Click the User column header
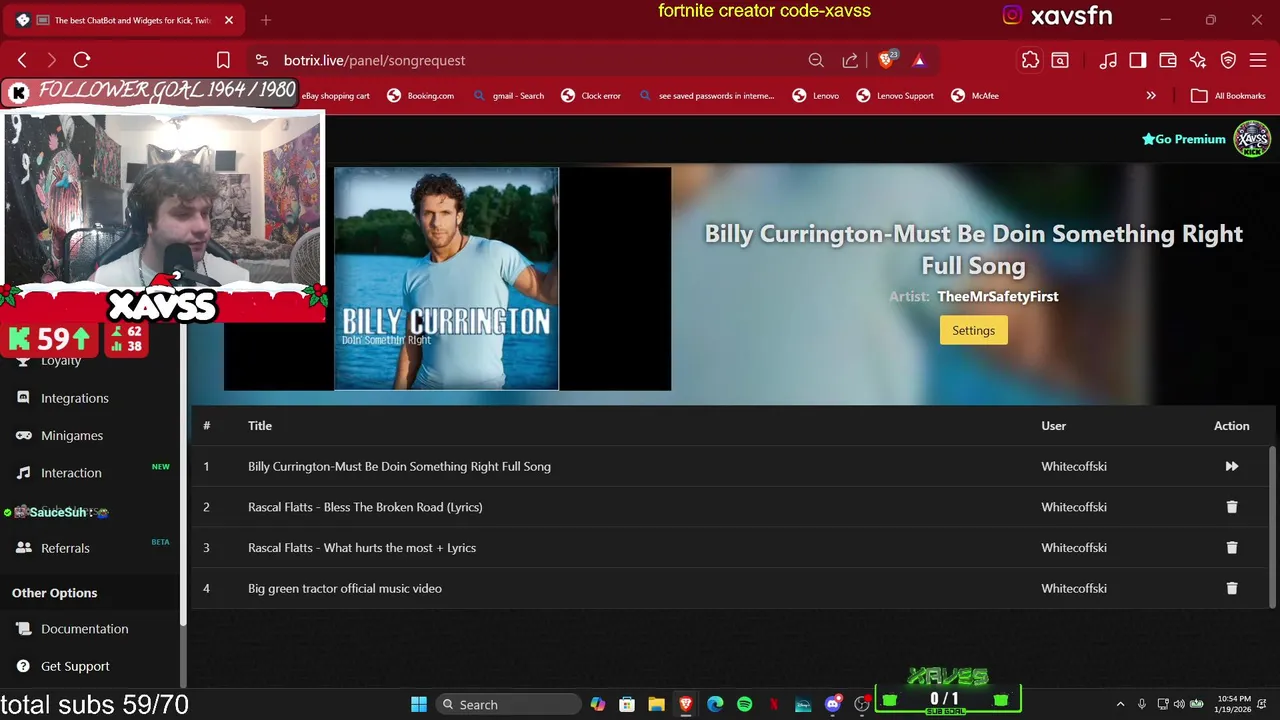This screenshot has width=1280, height=720. [x=1053, y=426]
